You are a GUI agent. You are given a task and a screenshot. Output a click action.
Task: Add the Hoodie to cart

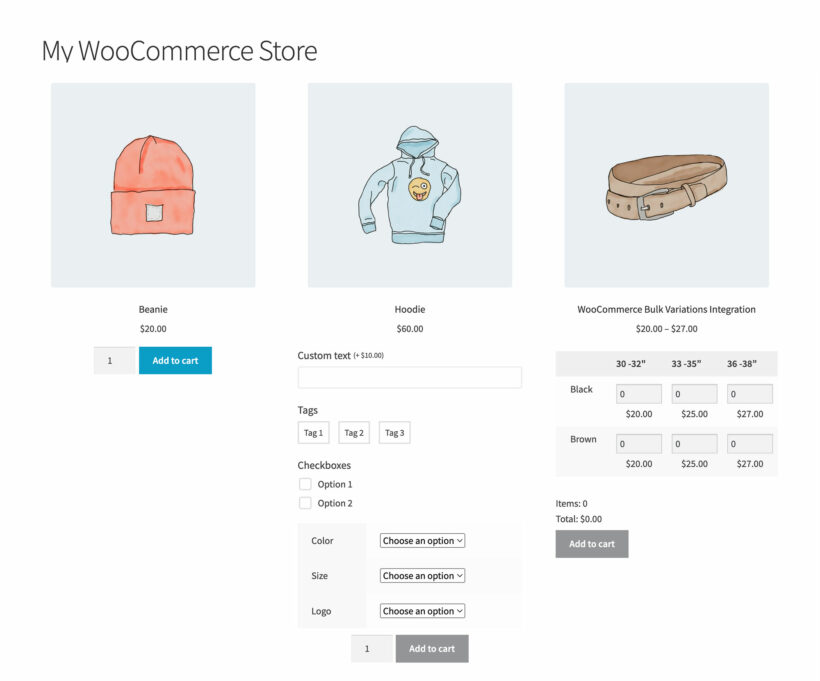(431, 648)
